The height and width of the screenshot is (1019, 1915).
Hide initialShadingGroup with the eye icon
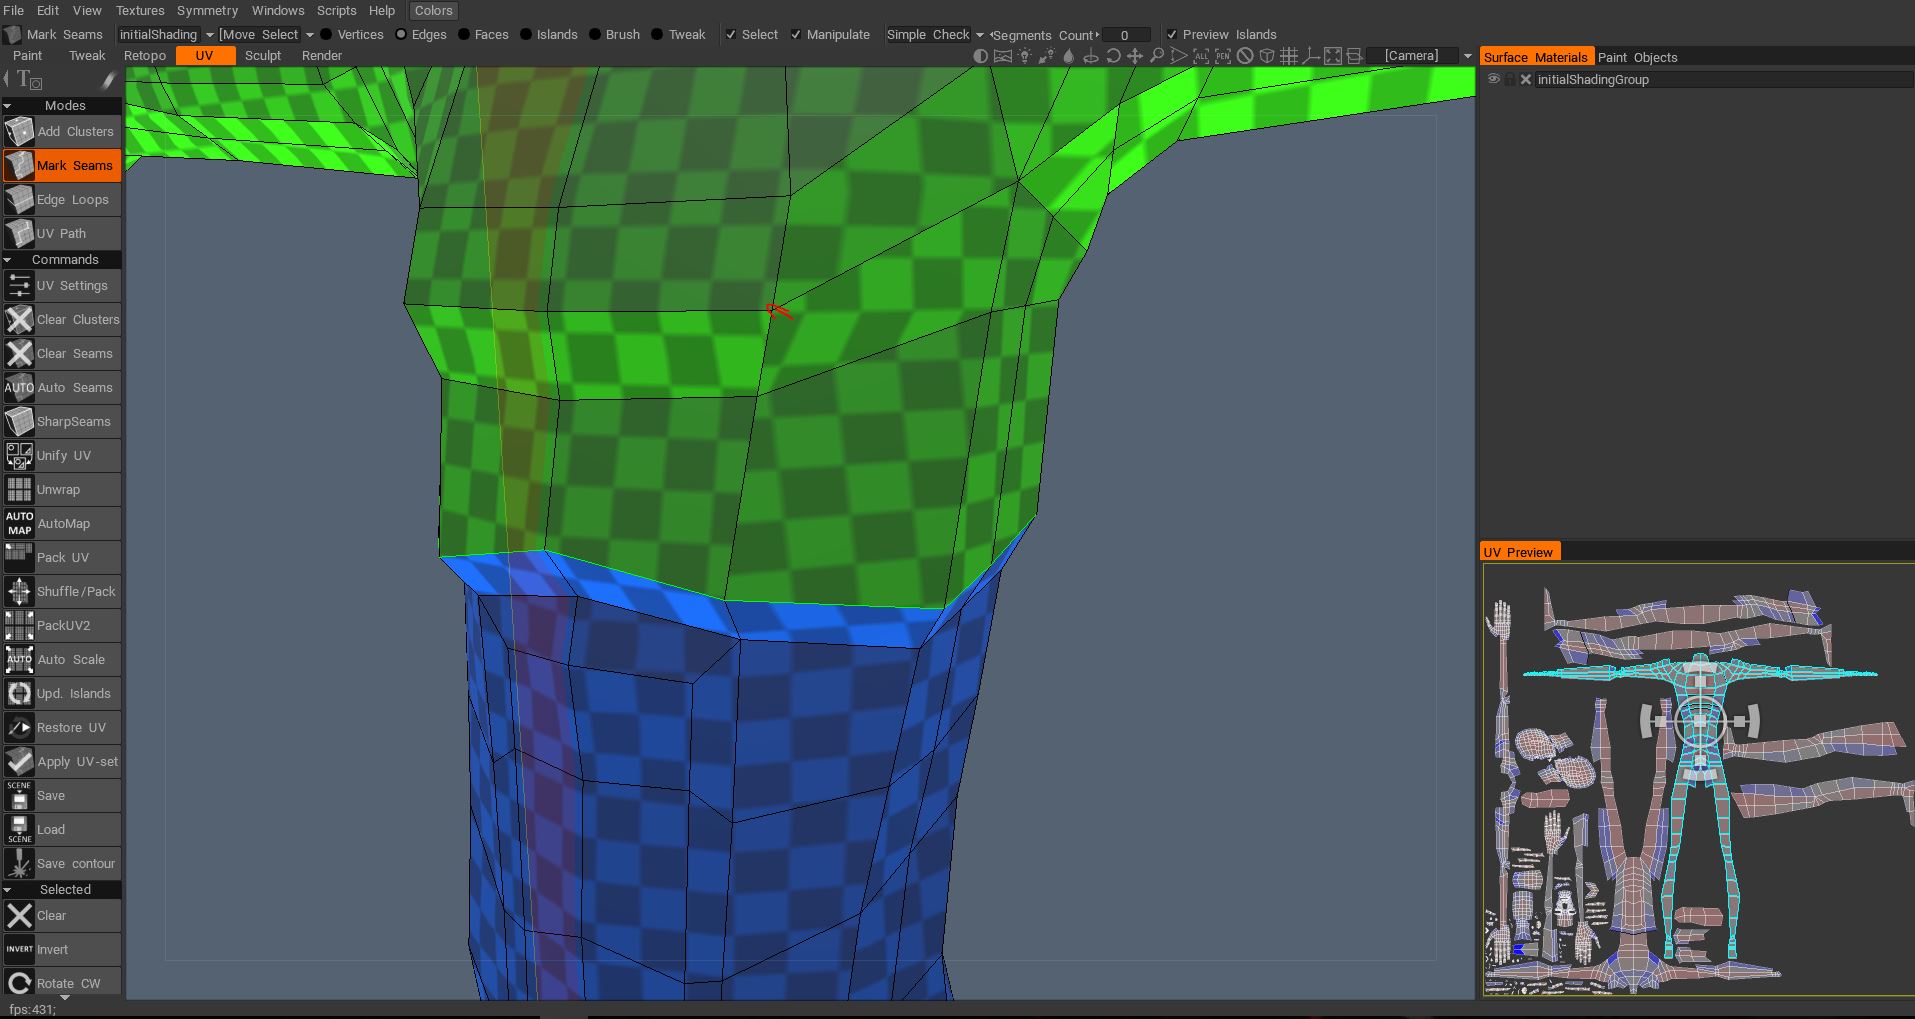(x=1494, y=80)
